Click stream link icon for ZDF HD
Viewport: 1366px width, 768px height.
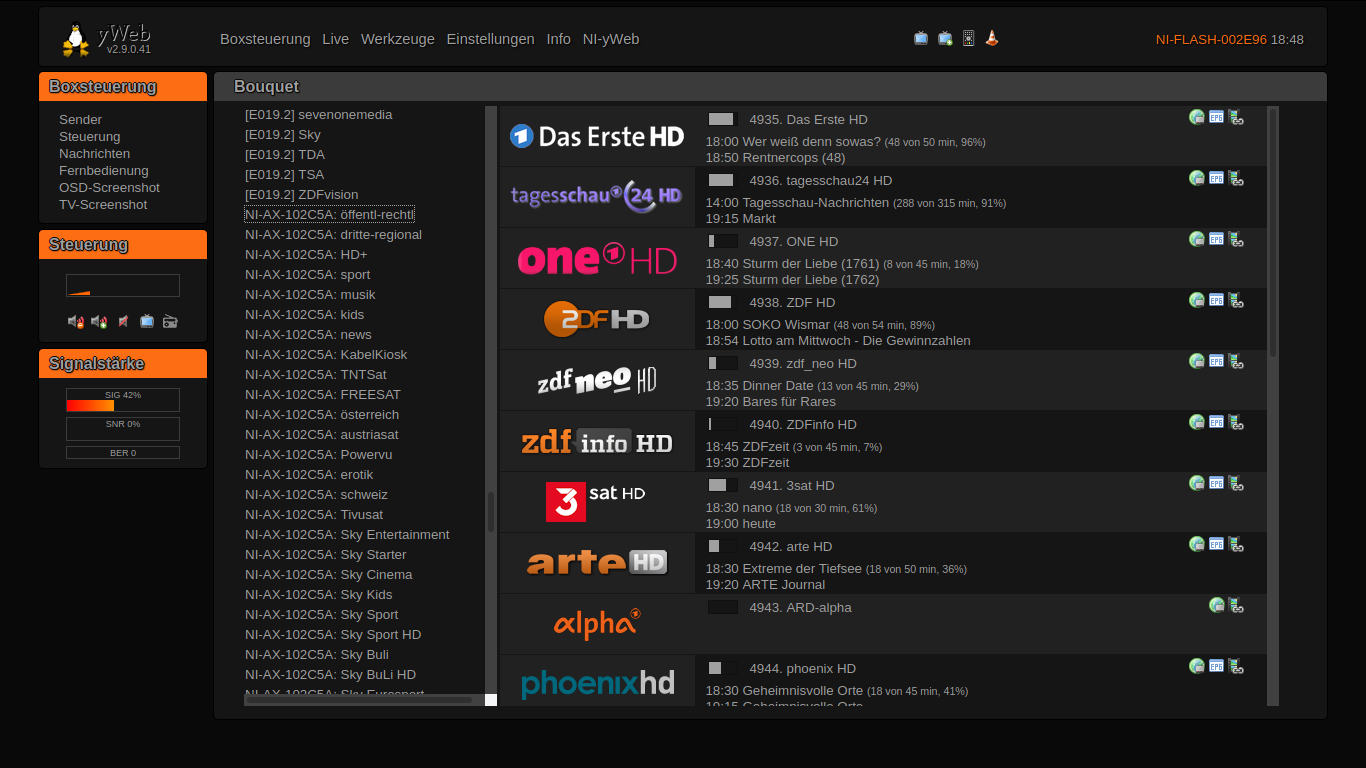pos(1236,300)
